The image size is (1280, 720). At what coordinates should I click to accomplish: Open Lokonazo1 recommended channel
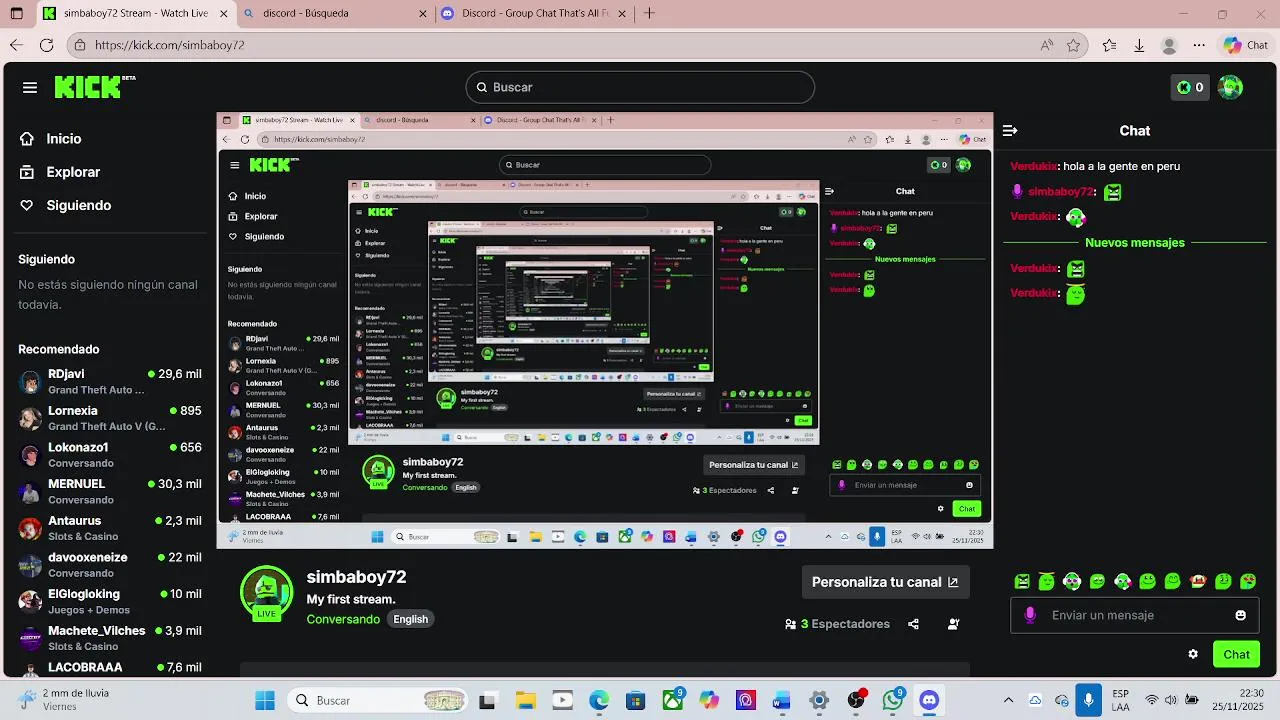pyautogui.click(x=110, y=455)
